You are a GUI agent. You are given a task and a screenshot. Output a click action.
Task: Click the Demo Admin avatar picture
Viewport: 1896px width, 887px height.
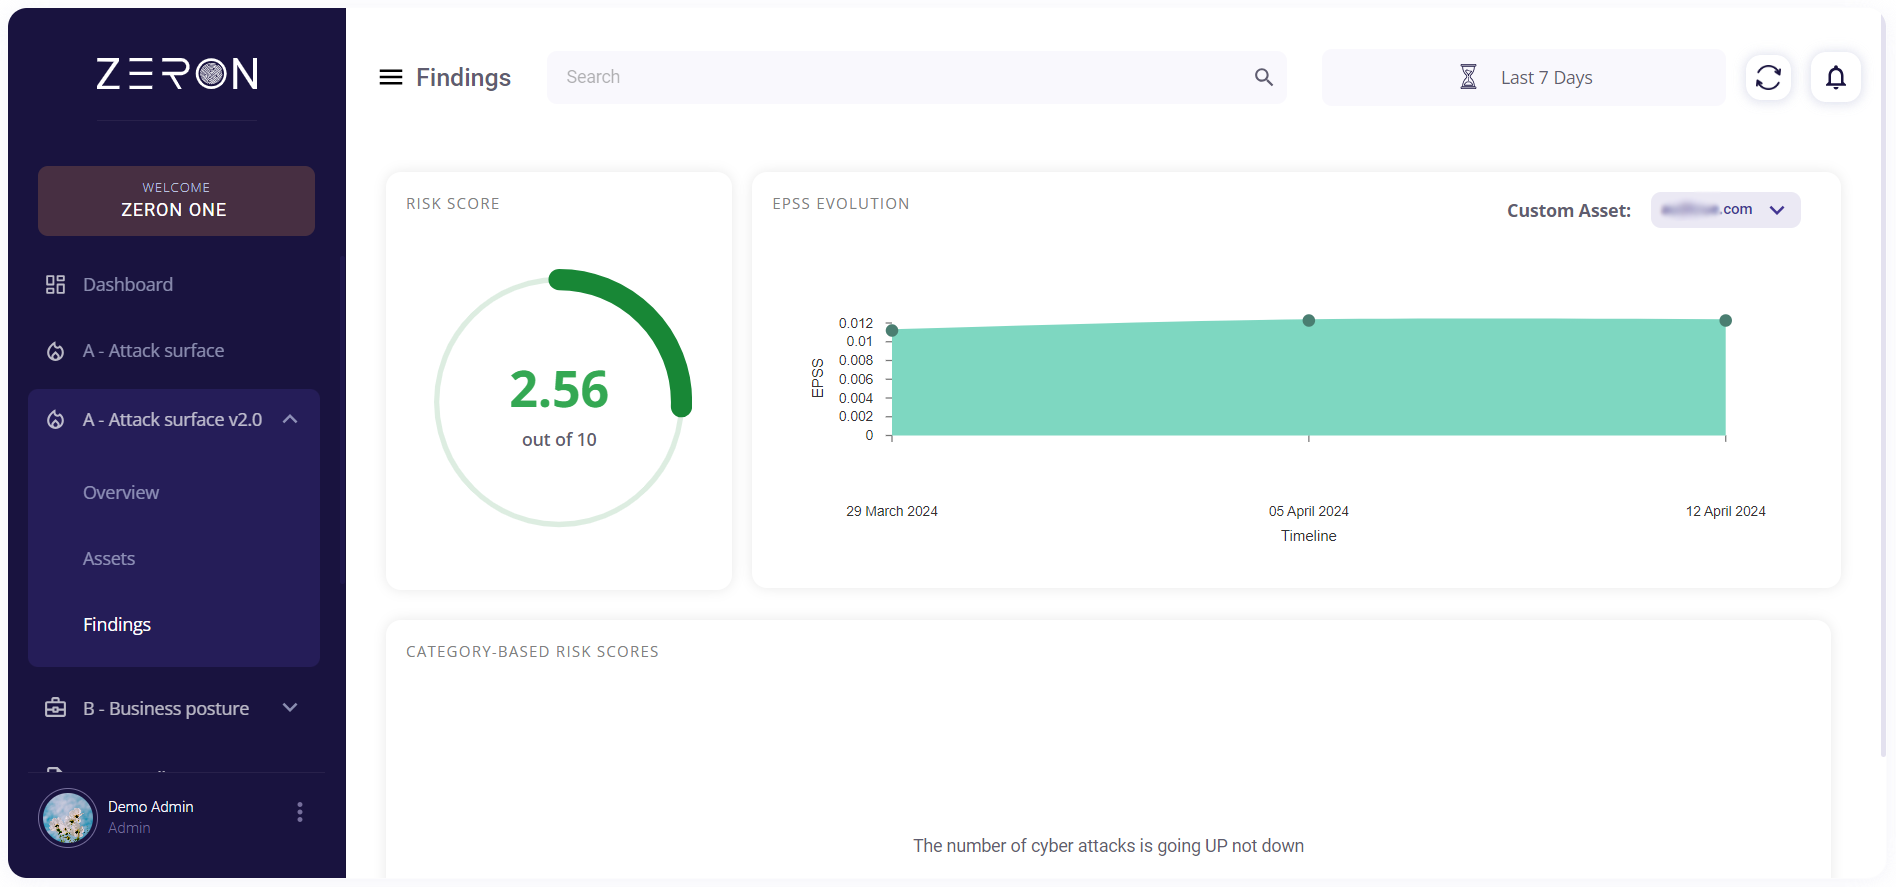(68, 817)
